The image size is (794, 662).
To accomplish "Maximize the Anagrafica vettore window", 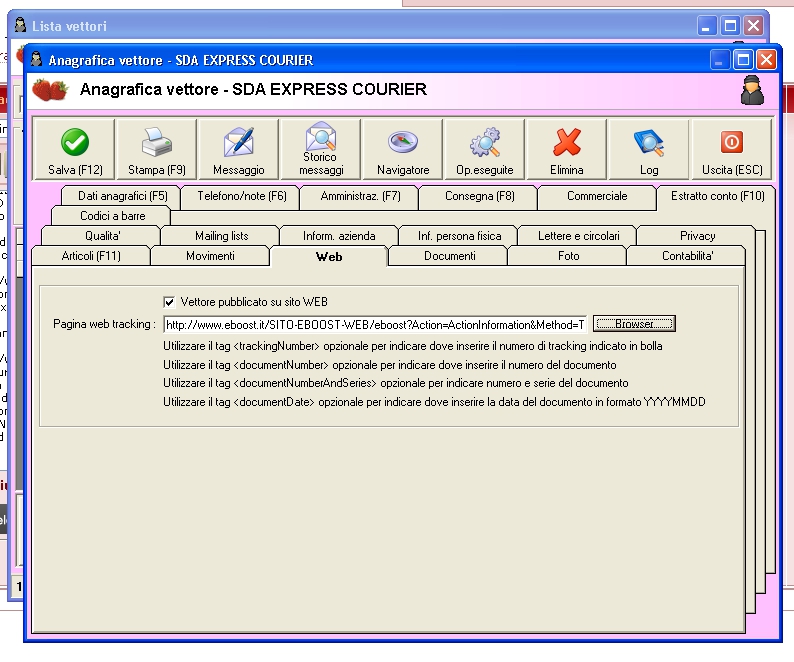I will point(743,60).
